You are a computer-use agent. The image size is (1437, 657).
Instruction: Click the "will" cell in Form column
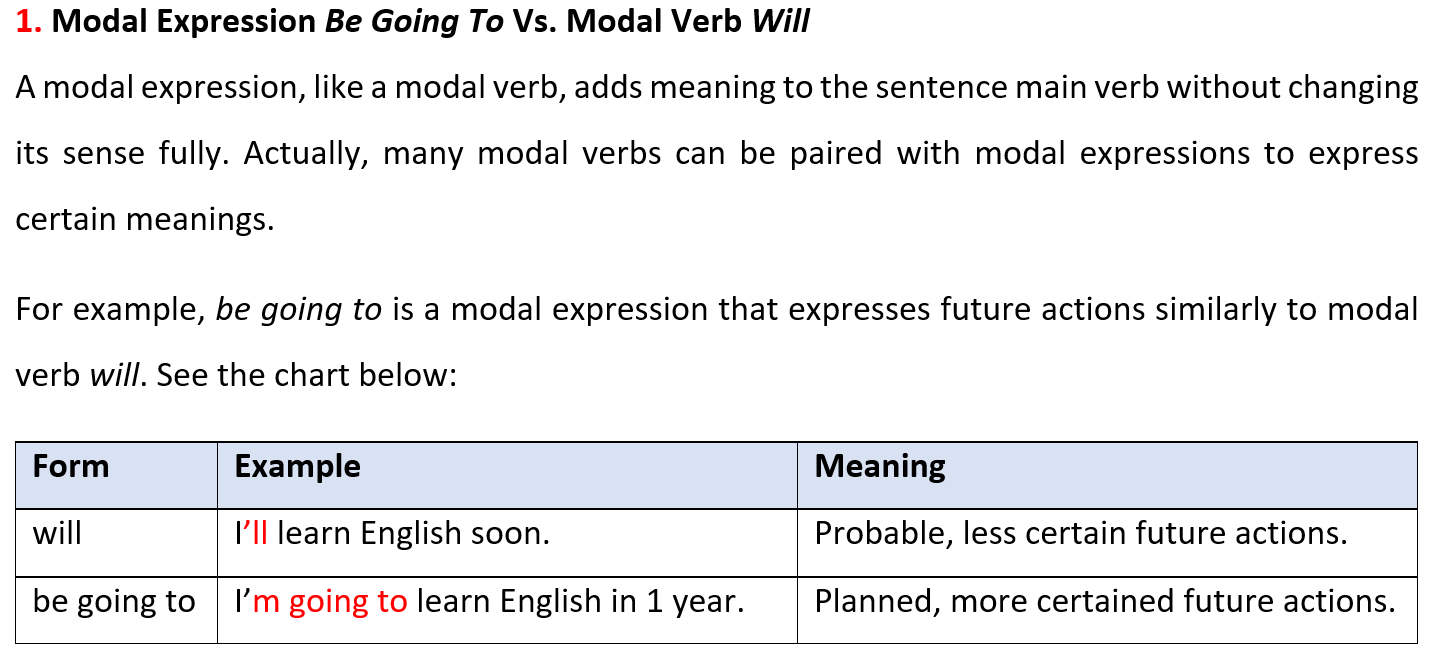[x=117, y=543]
